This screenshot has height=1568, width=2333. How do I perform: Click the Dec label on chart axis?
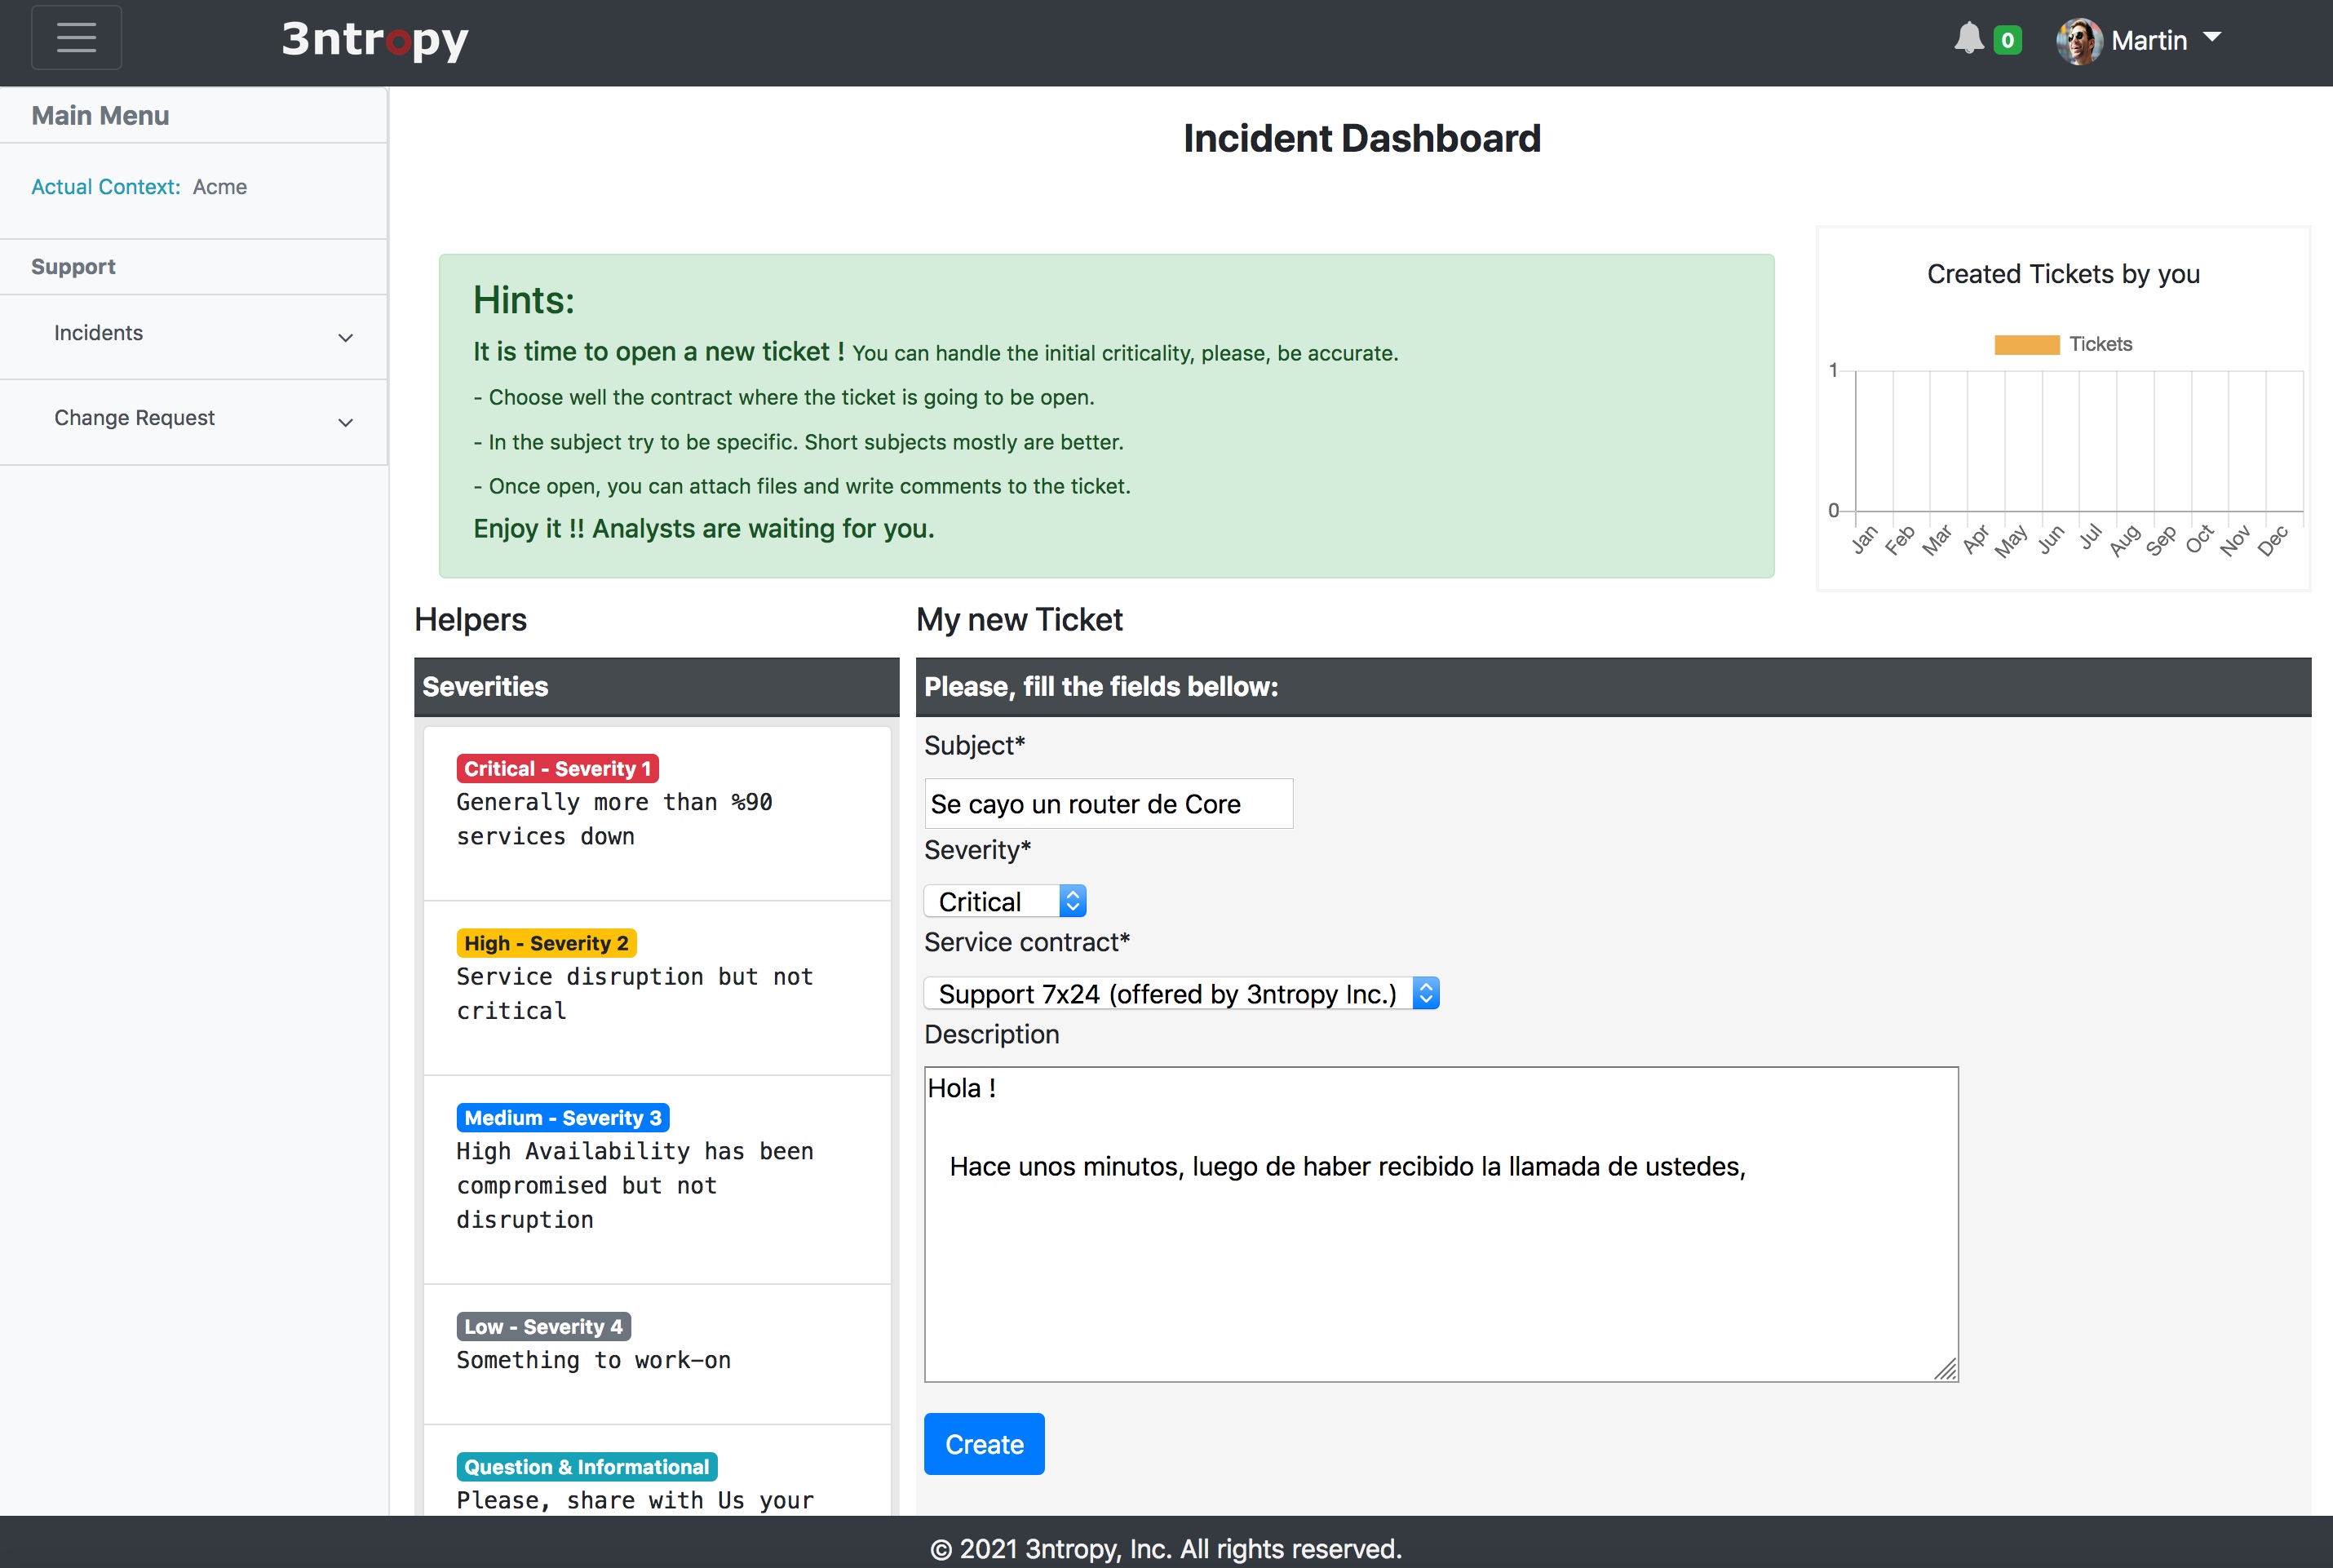2272,541
